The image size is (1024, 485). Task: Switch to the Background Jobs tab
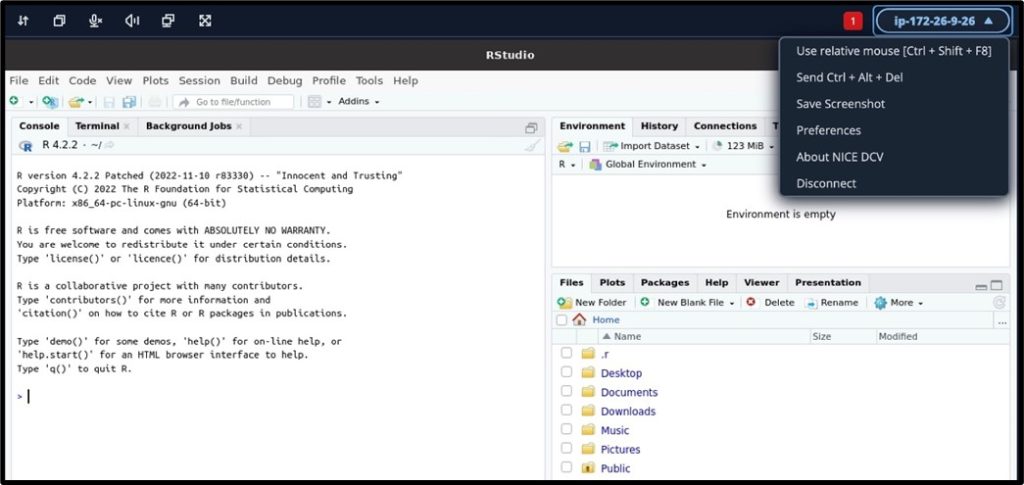[188, 126]
